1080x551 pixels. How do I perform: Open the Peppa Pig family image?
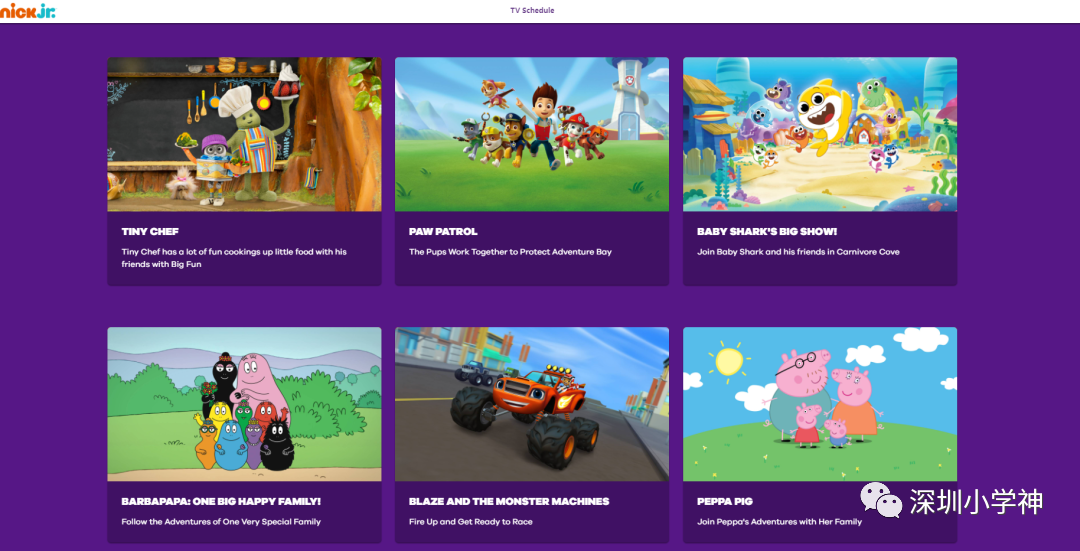point(819,404)
